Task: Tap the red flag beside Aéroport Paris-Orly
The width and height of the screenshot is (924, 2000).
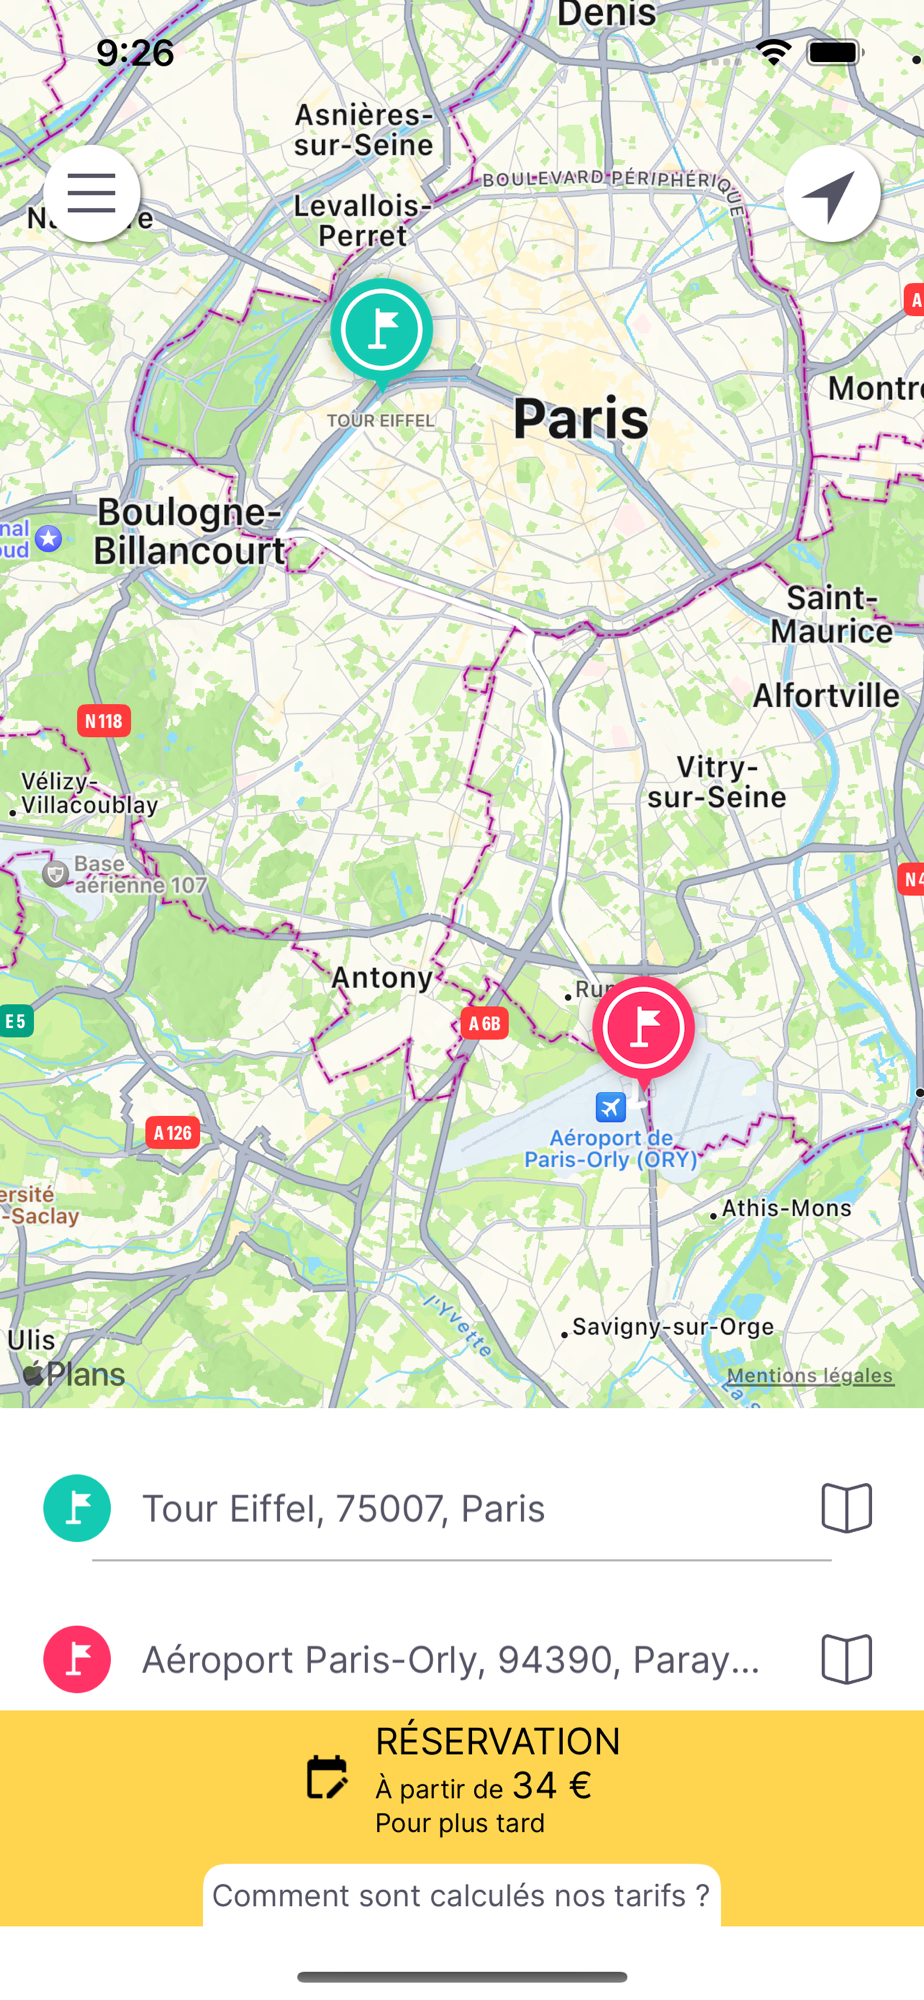Action: coord(77,1659)
